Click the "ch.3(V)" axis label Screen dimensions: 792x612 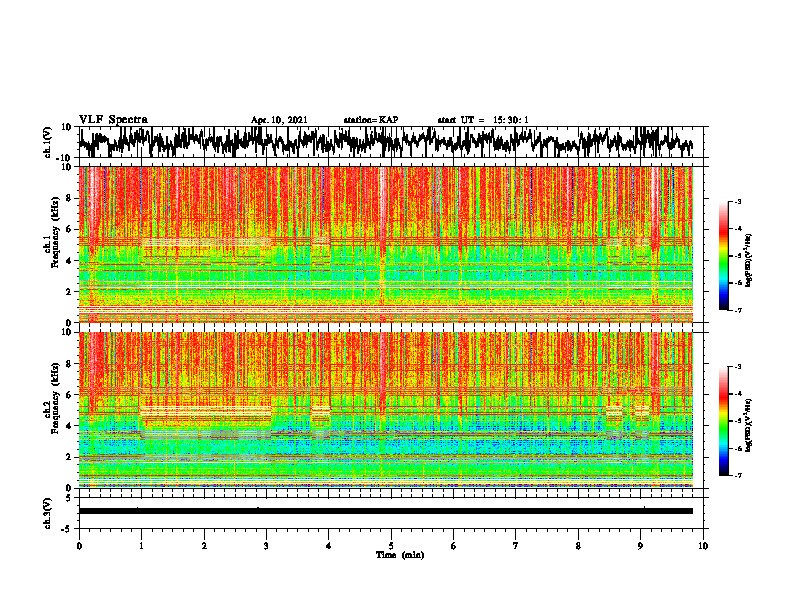pos(47,513)
